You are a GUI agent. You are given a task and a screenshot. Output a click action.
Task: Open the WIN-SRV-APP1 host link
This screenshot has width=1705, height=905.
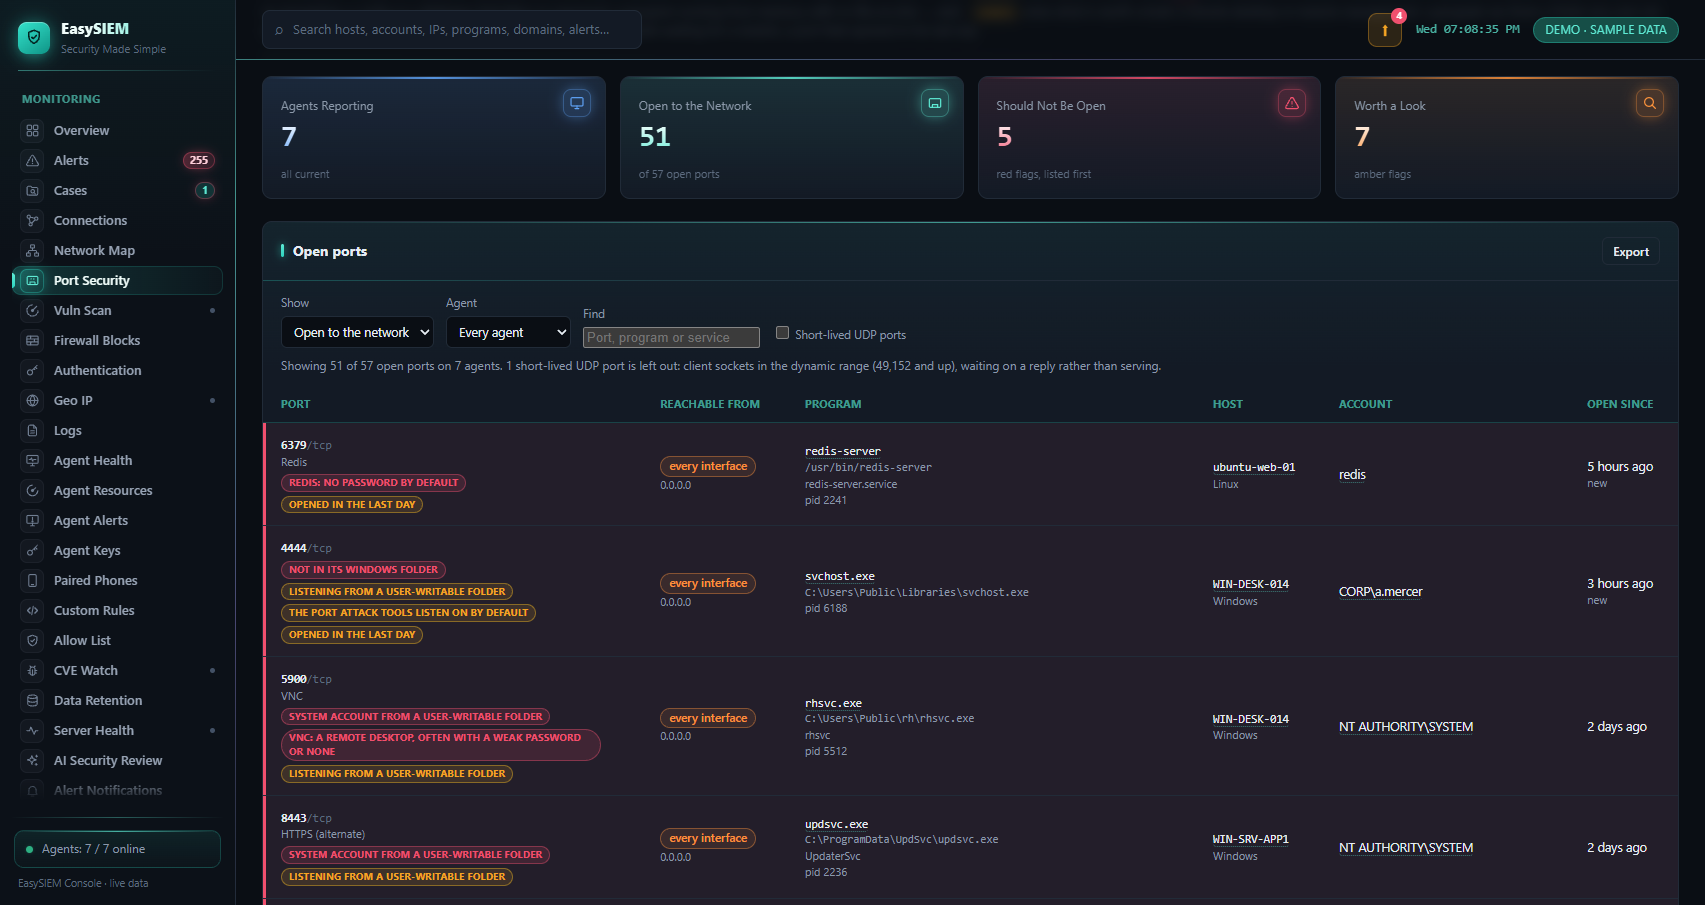point(1251,839)
